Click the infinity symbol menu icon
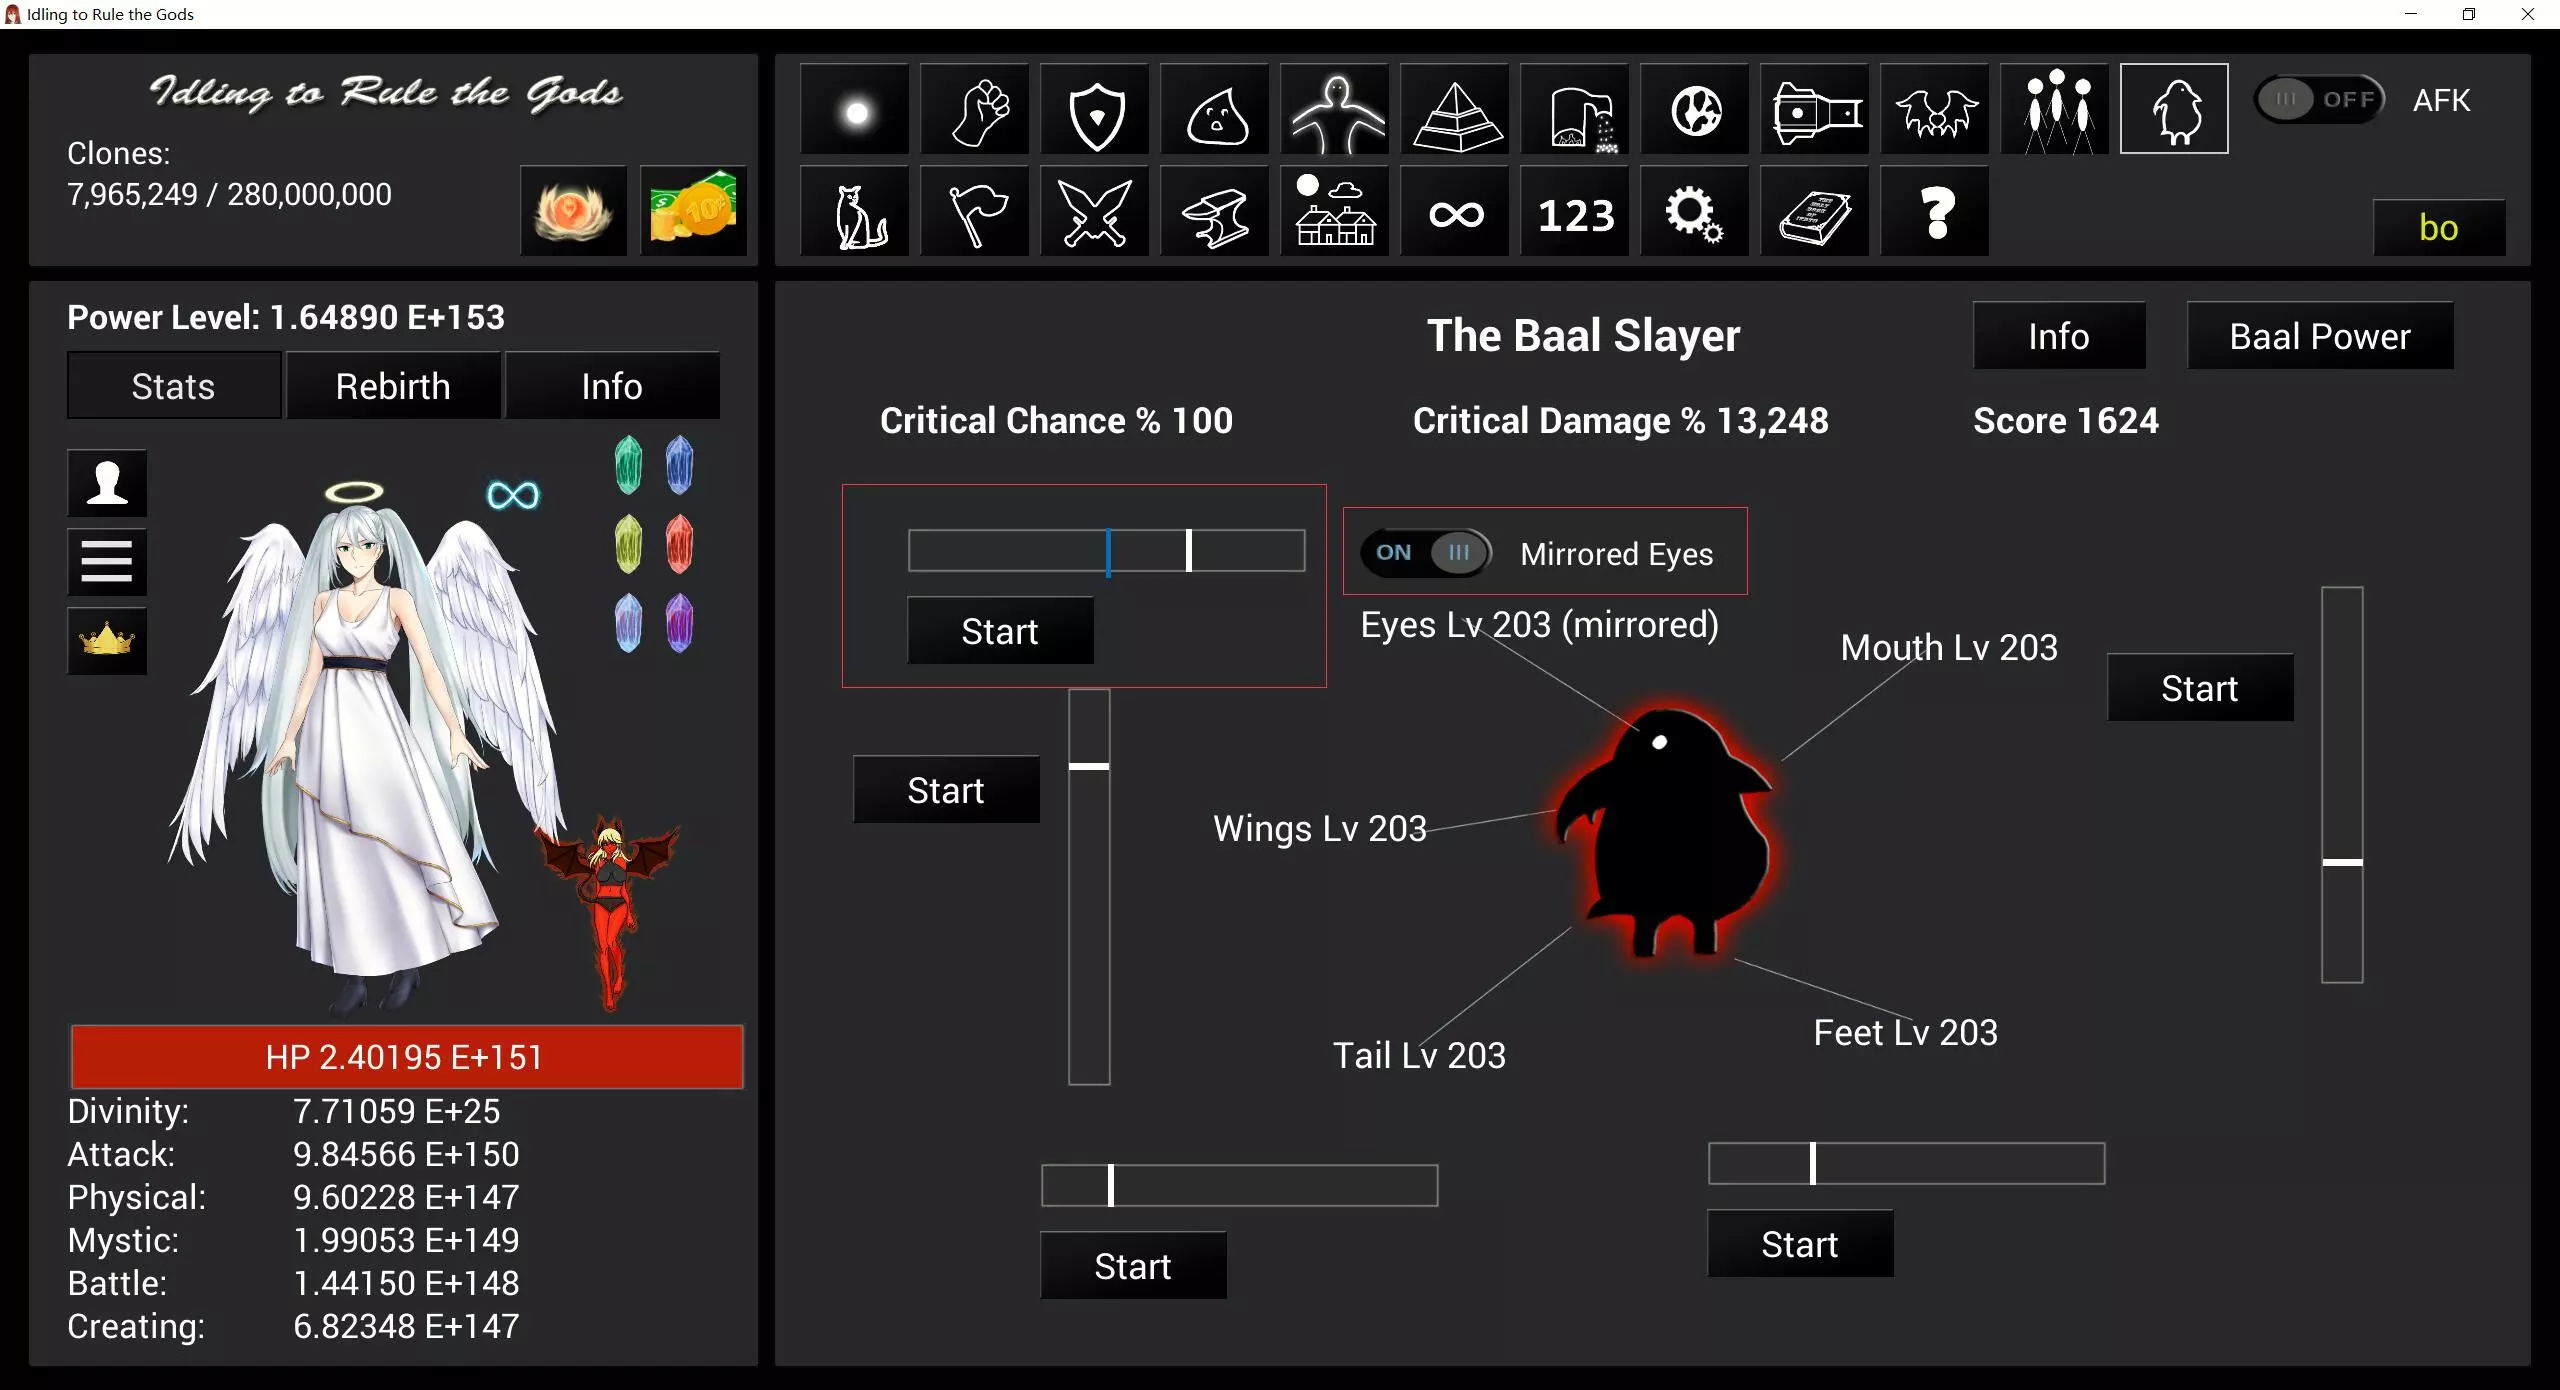Viewport: 2560px width, 1390px height. pos(1456,212)
